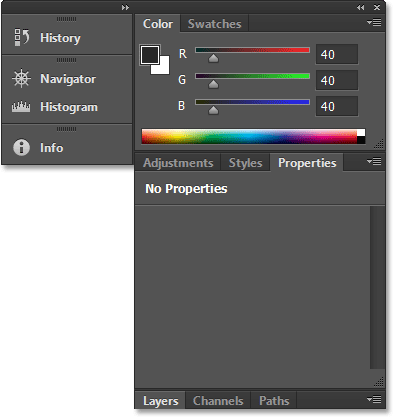Open the Histogram panel icon
Screen dimensions: 393x417
pos(21,107)
